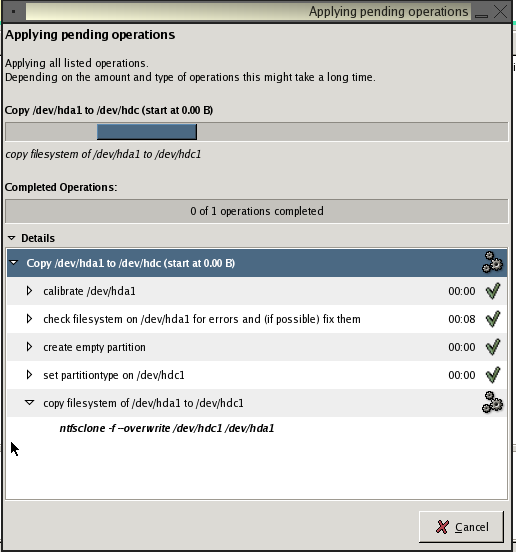Expand the check filesystem on /dev/hda1 step
Screen dimensions: 516x552
pos(29,319)
